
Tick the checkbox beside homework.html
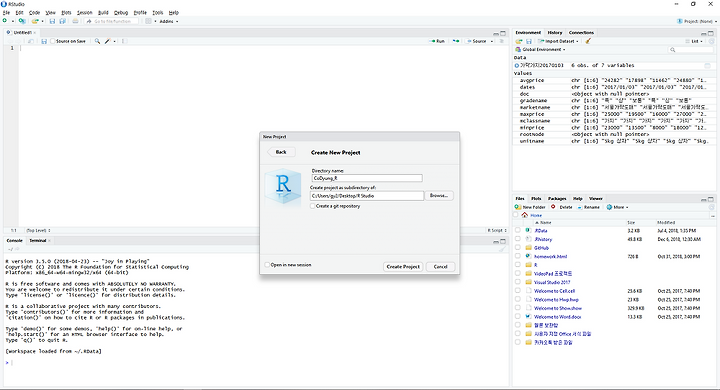click(518, 256)
